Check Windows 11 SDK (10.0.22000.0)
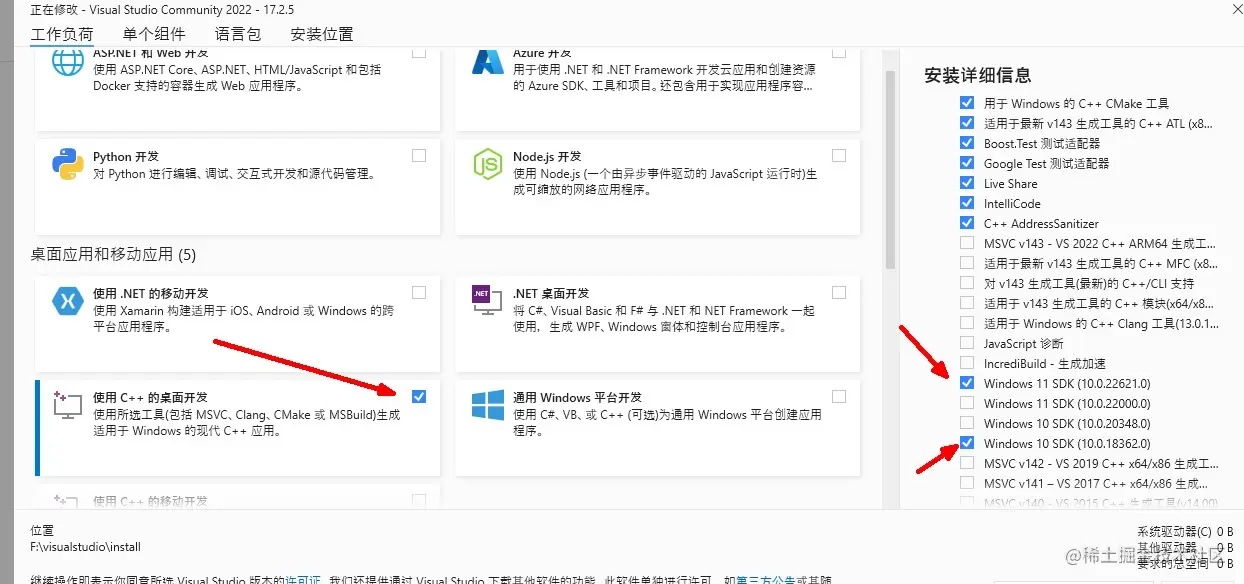 pos(967,403)
